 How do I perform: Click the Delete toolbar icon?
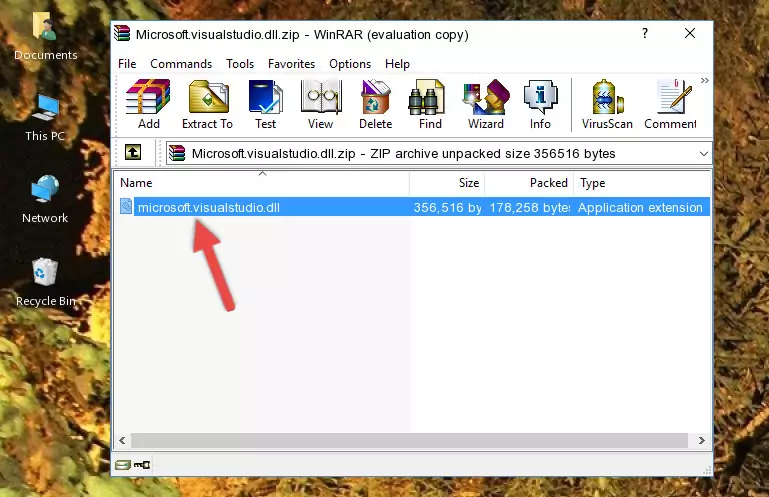coord(376,104)
